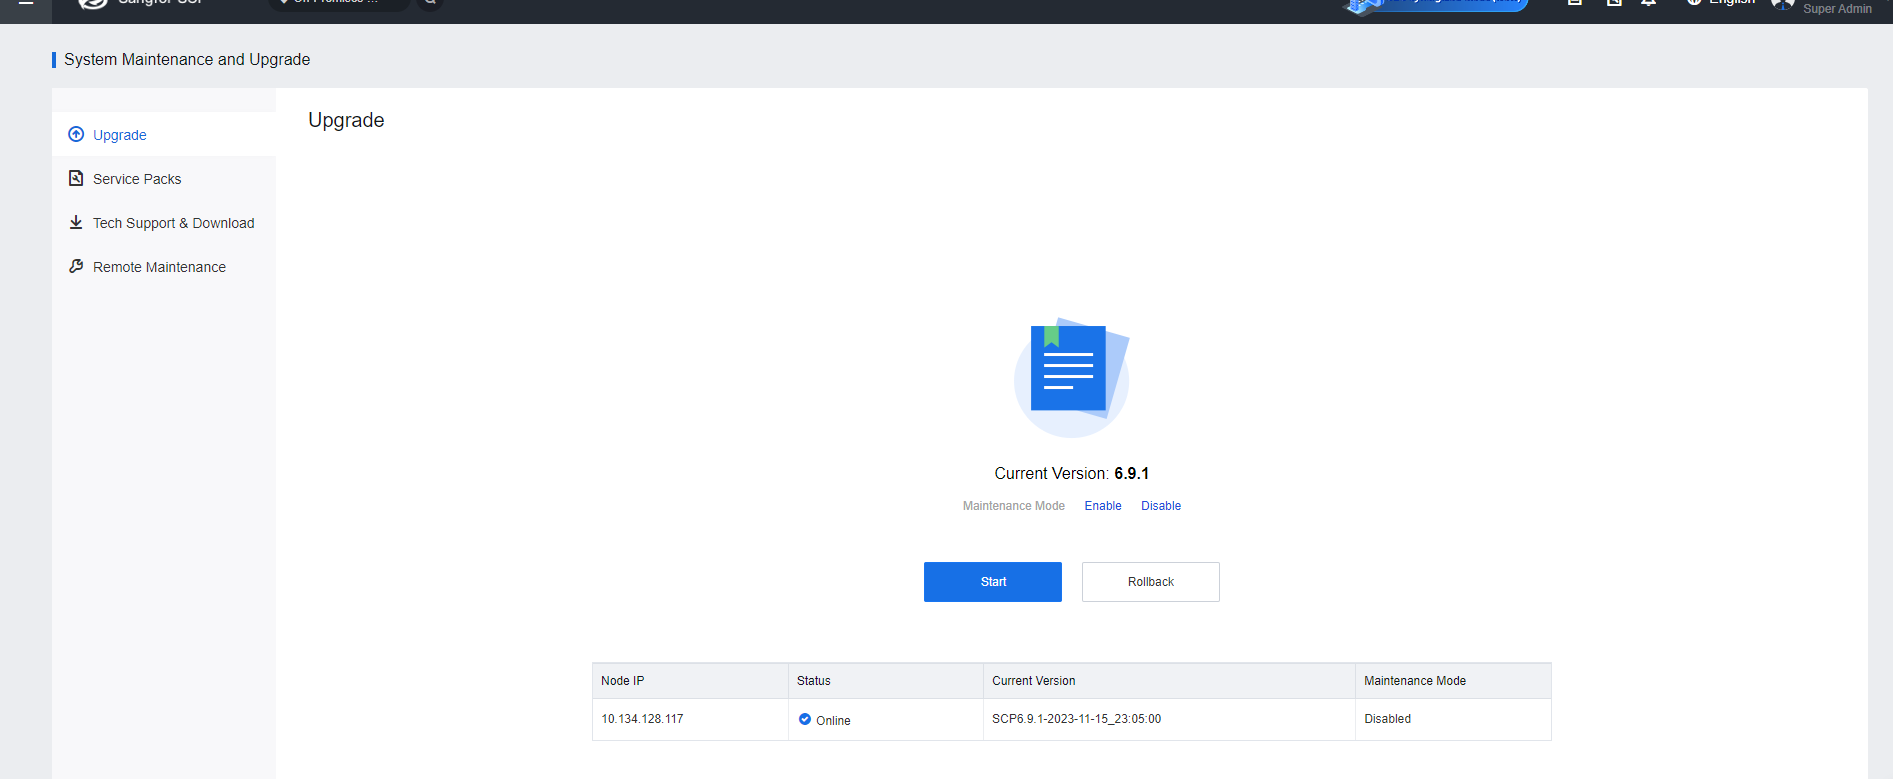Click the Rollback button

coord(1150,582)
